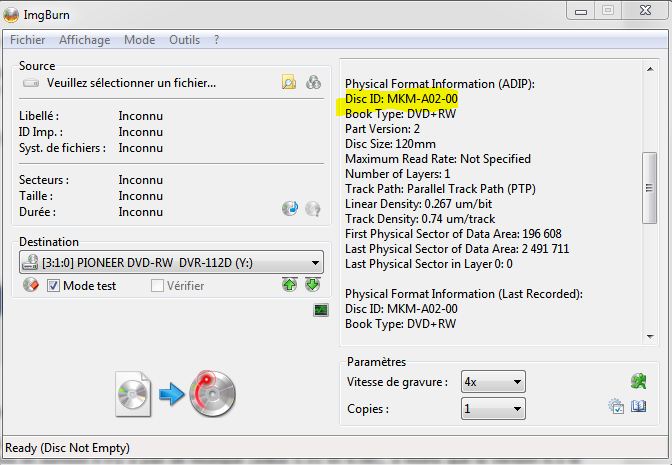Close the ImgBurn window
This screenshot has height=465, width=672.
click(x=645, y=11)
